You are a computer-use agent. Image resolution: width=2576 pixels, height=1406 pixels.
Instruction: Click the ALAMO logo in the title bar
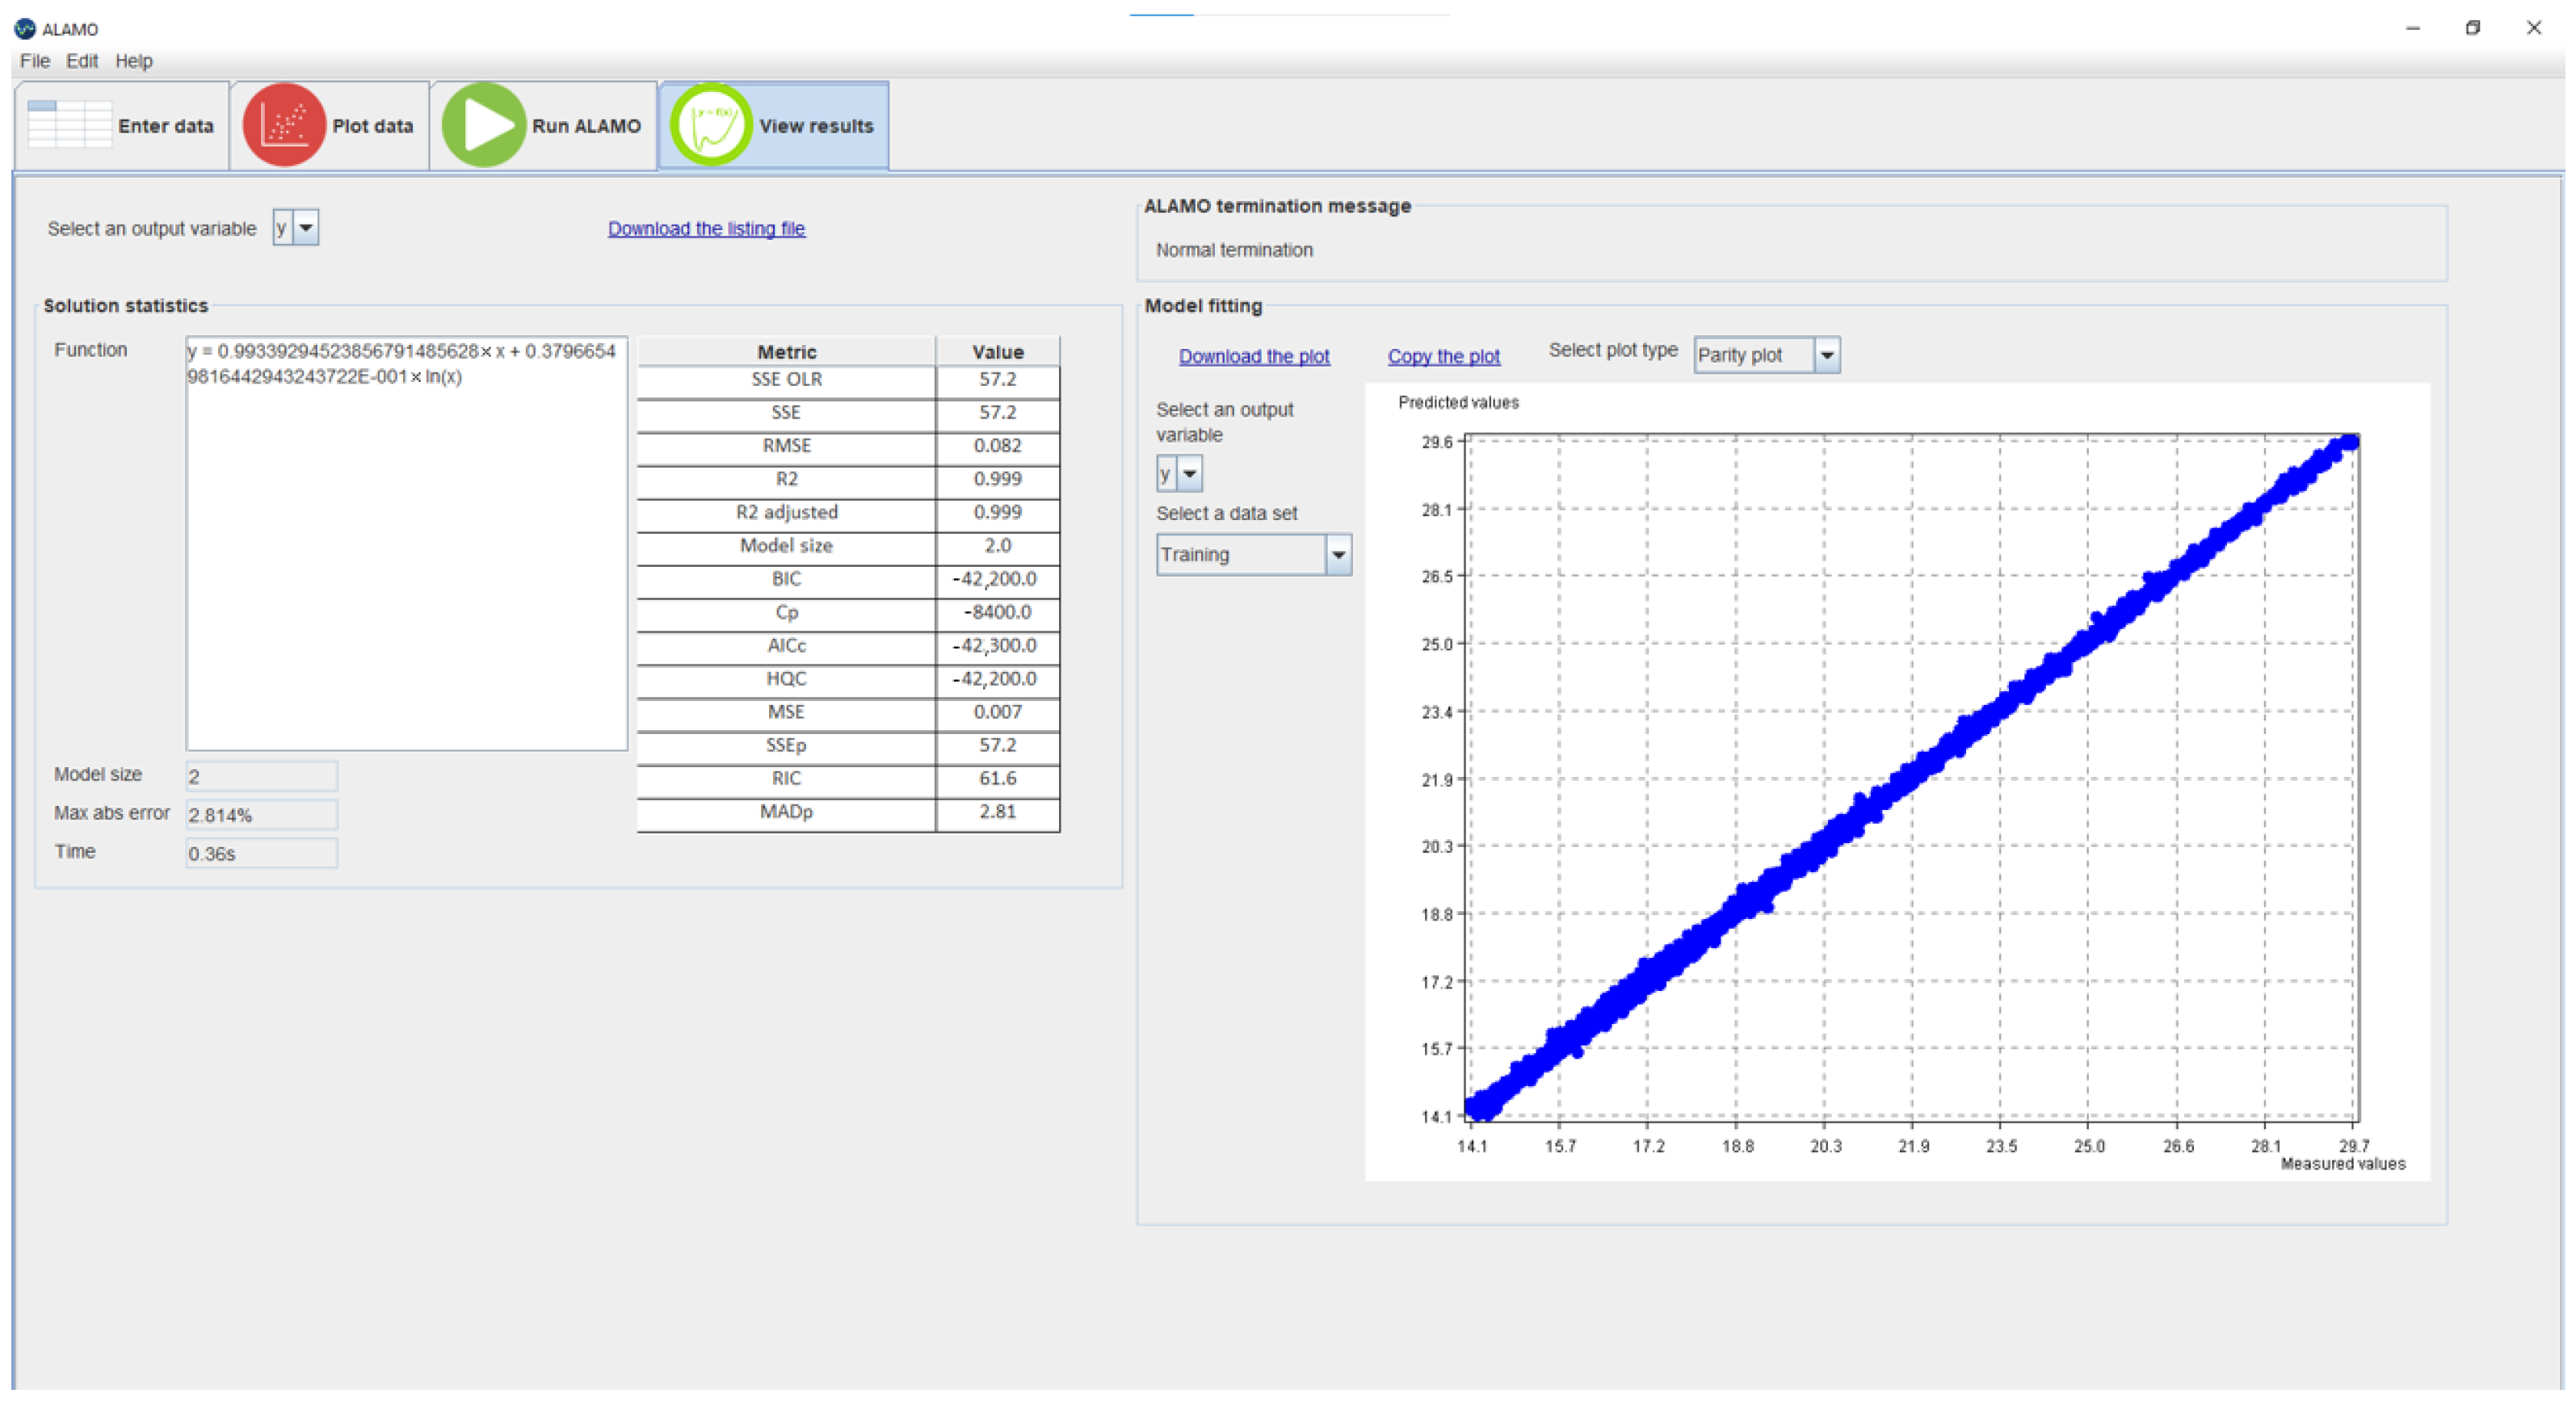(24, 28)
